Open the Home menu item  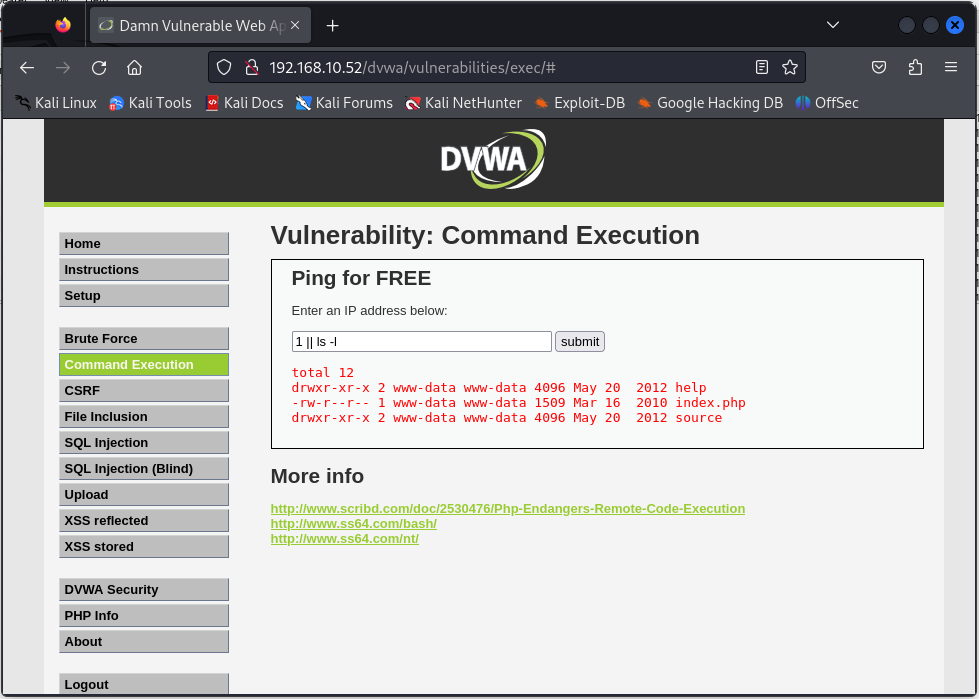click(x=144, y=243)
